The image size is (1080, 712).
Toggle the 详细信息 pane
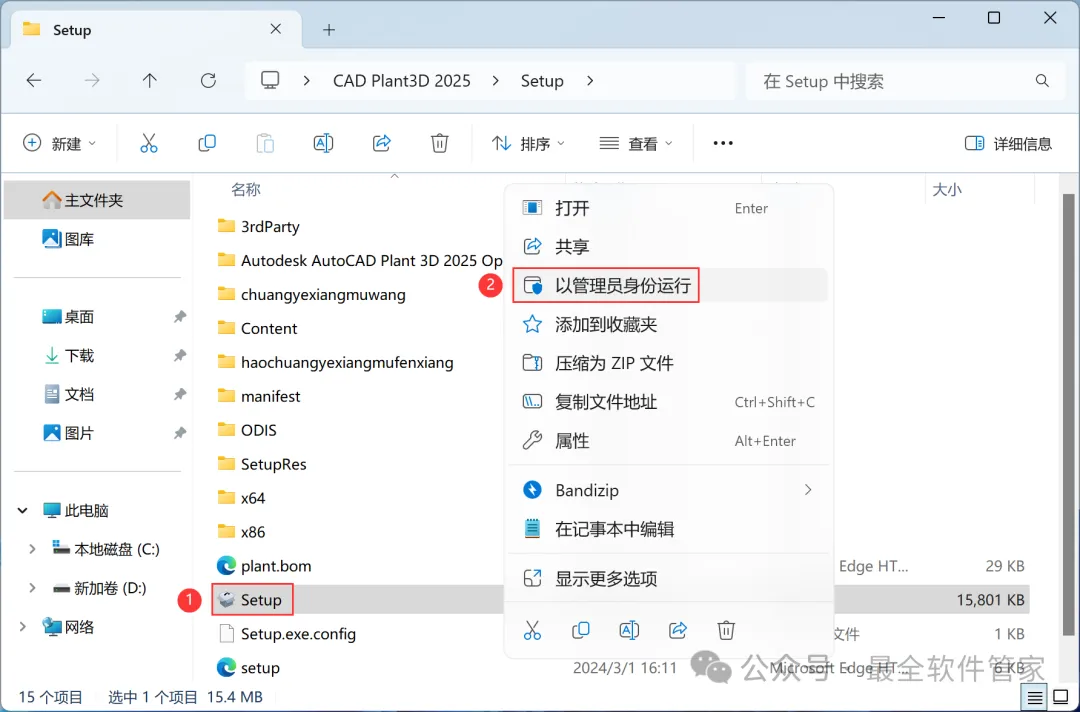(1008, 143)
